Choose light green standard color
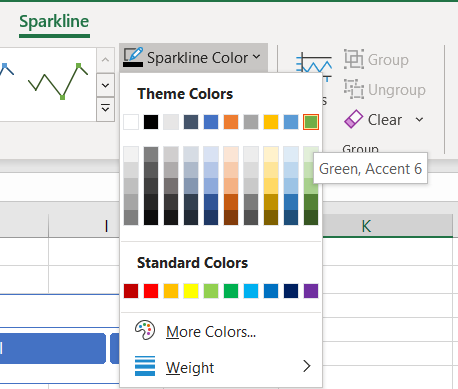458x389 pixels. [211, 291]
